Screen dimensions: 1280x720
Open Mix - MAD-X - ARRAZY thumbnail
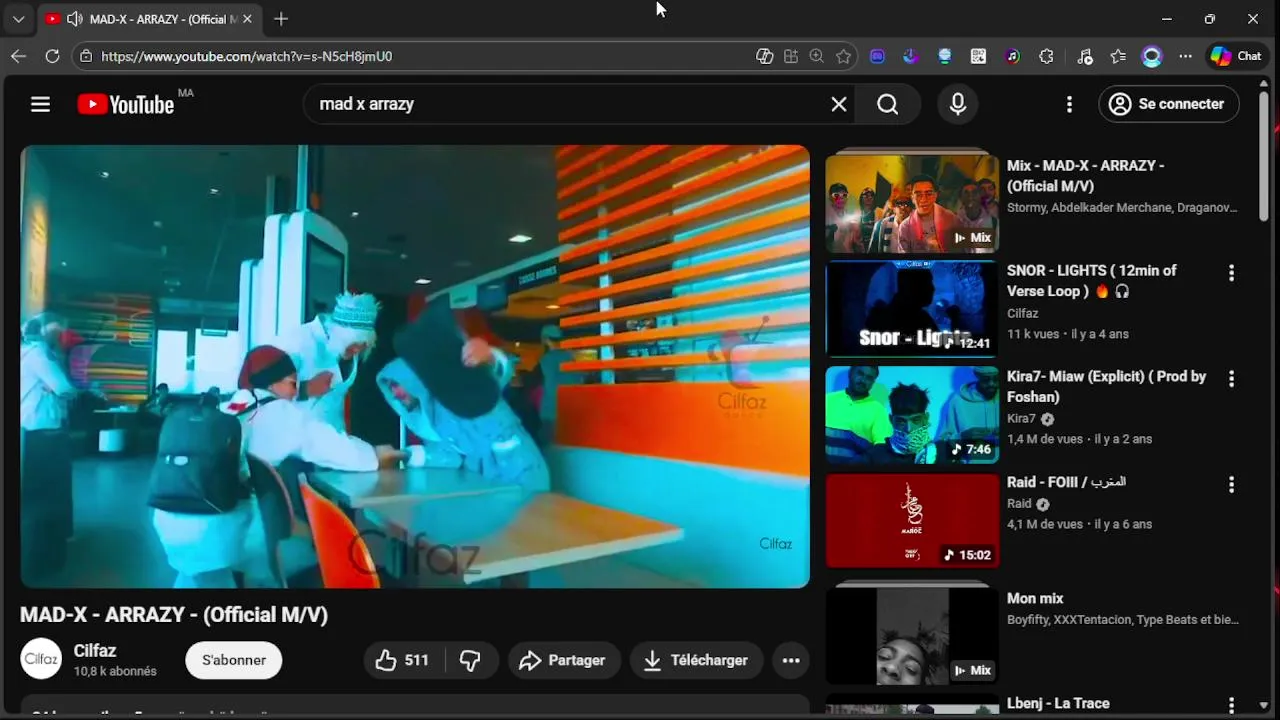coord(912,203)
